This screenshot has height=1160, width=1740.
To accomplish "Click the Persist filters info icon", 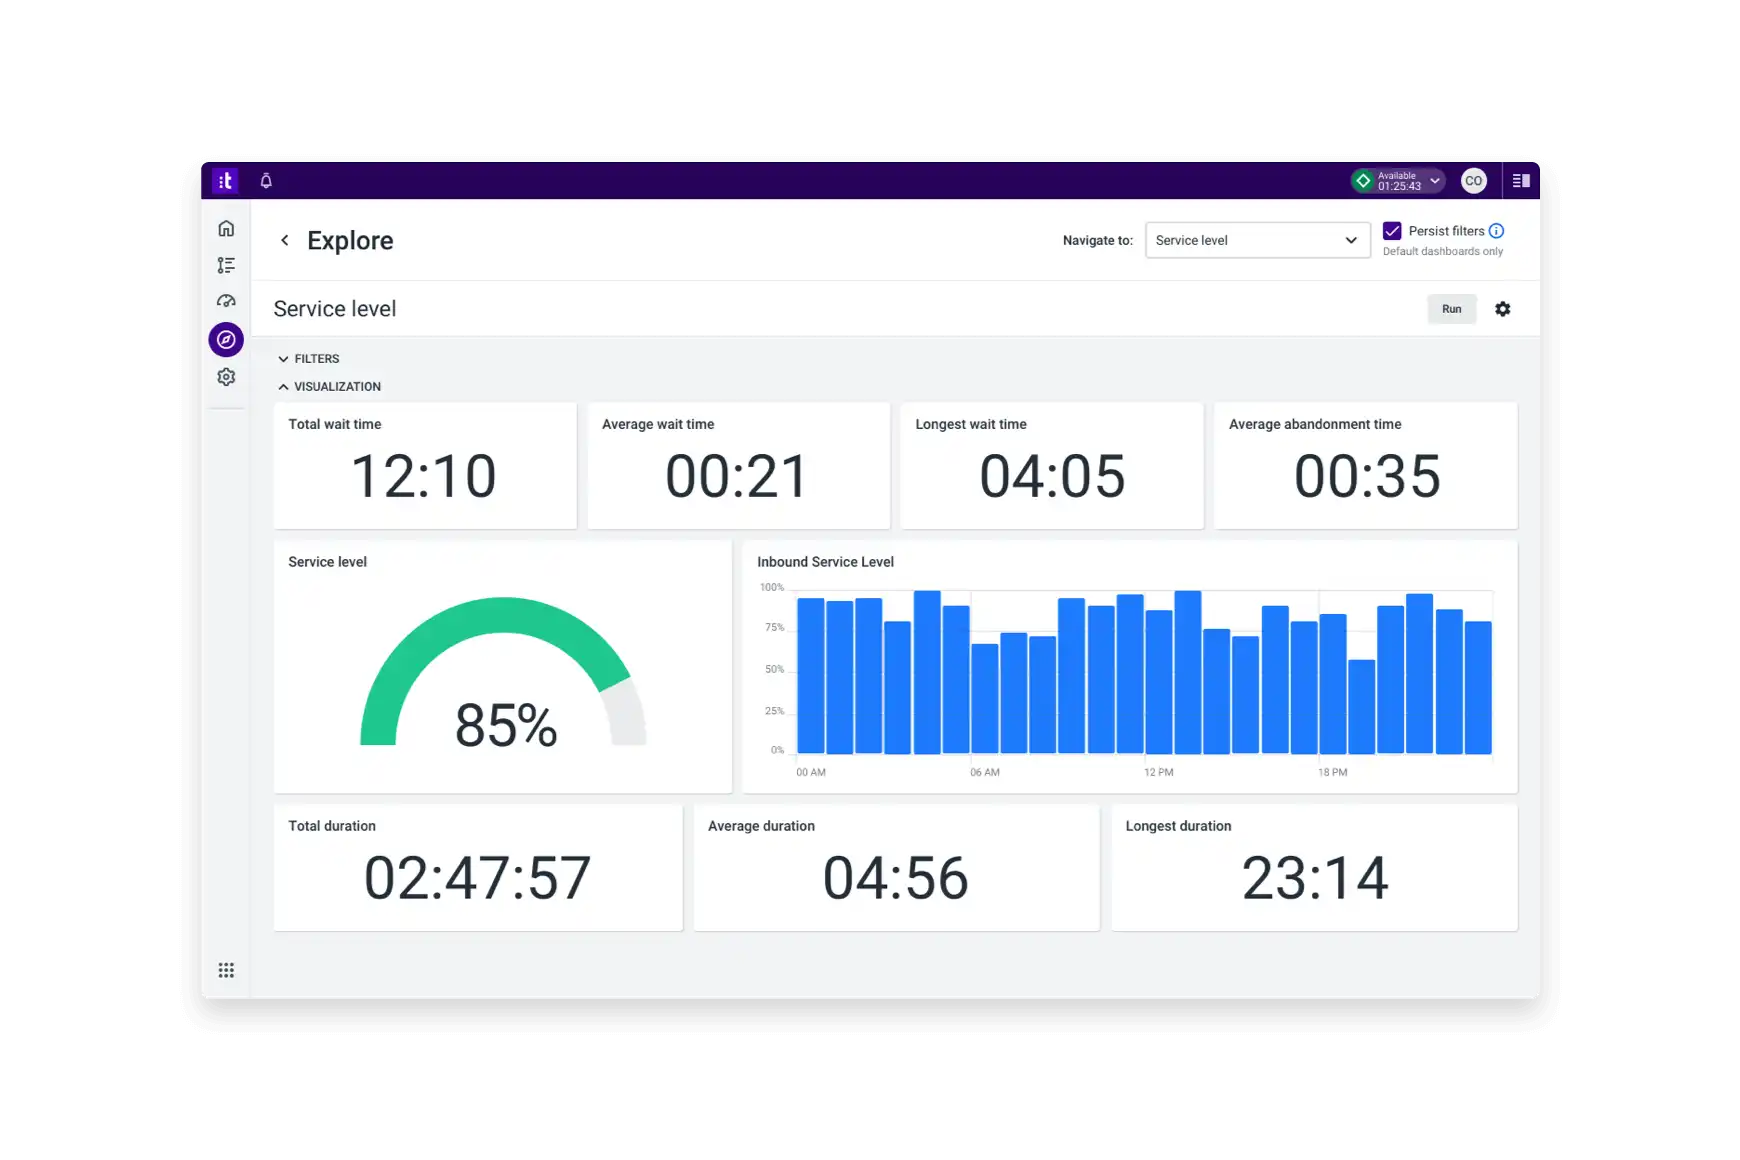I will 1496,230.
